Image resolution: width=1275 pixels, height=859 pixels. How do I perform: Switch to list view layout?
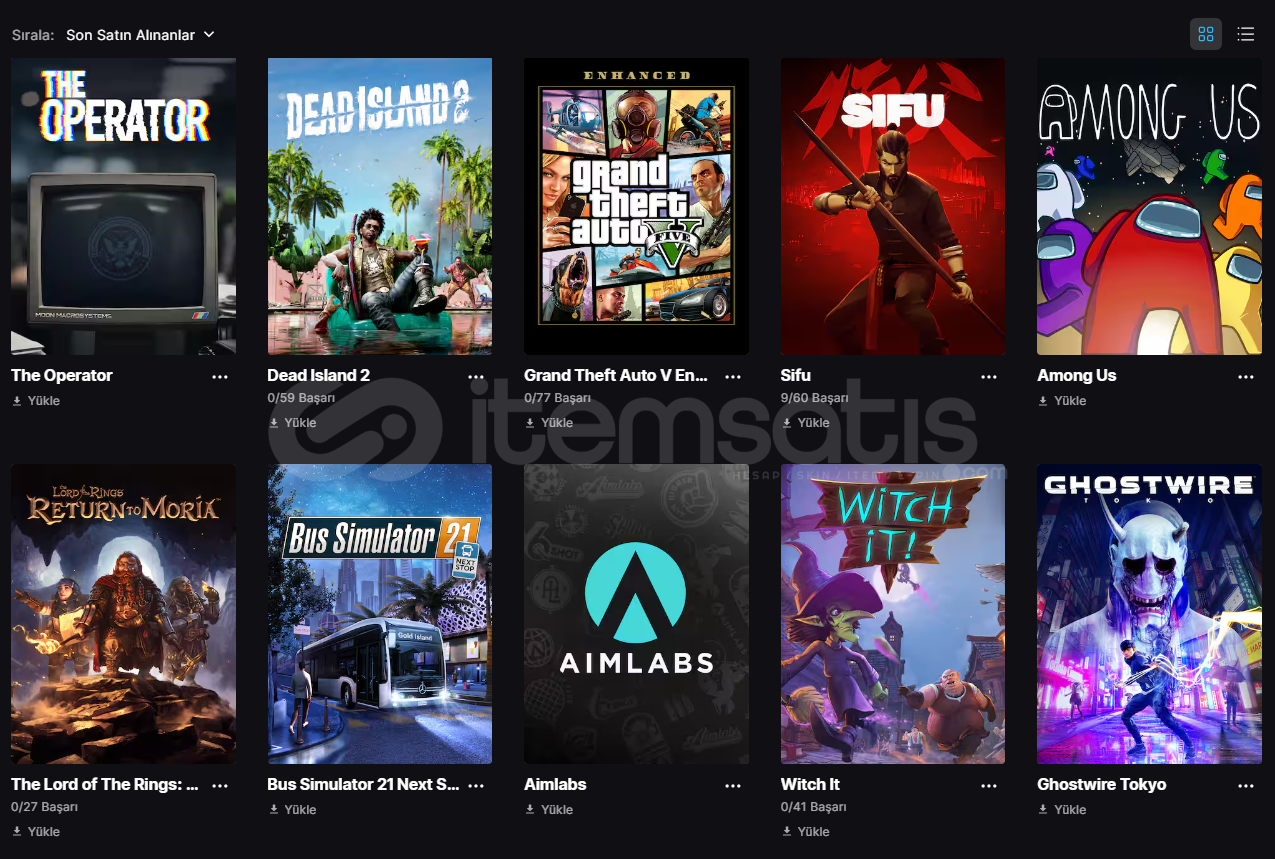(1245, 34)
